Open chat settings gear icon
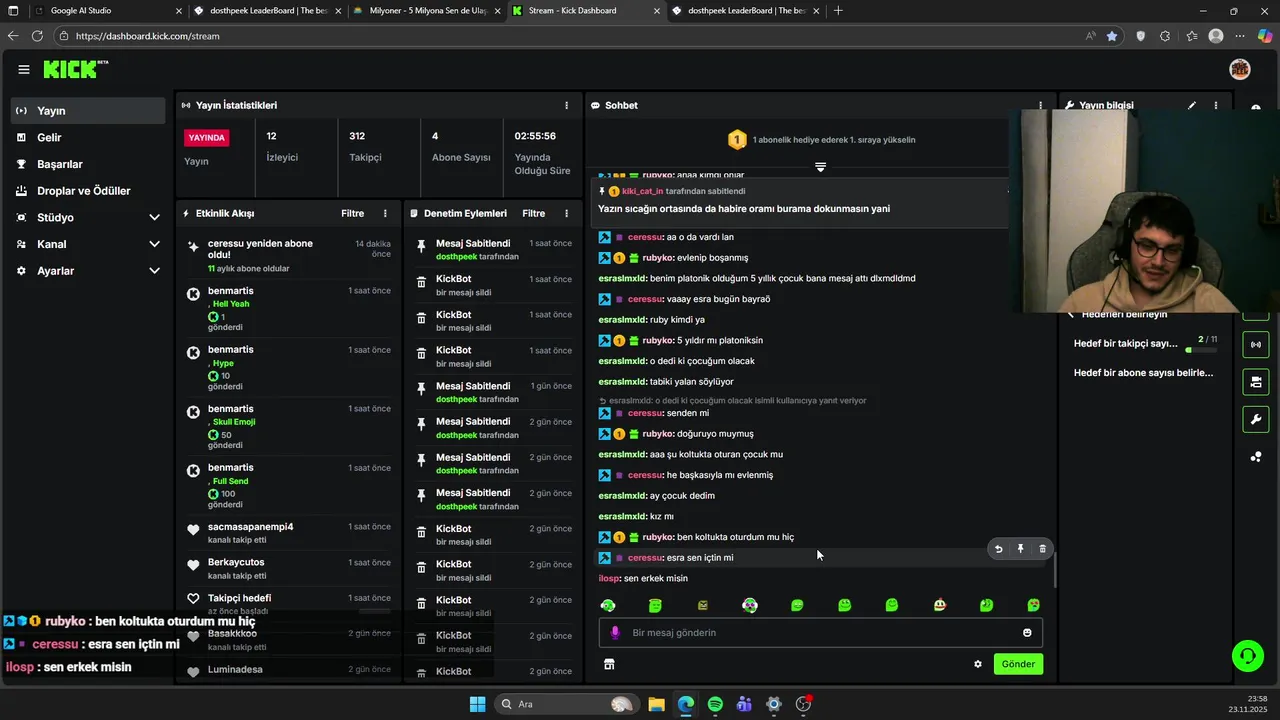Viewport: 1280px width, 720px height. [x=978, y=664]
